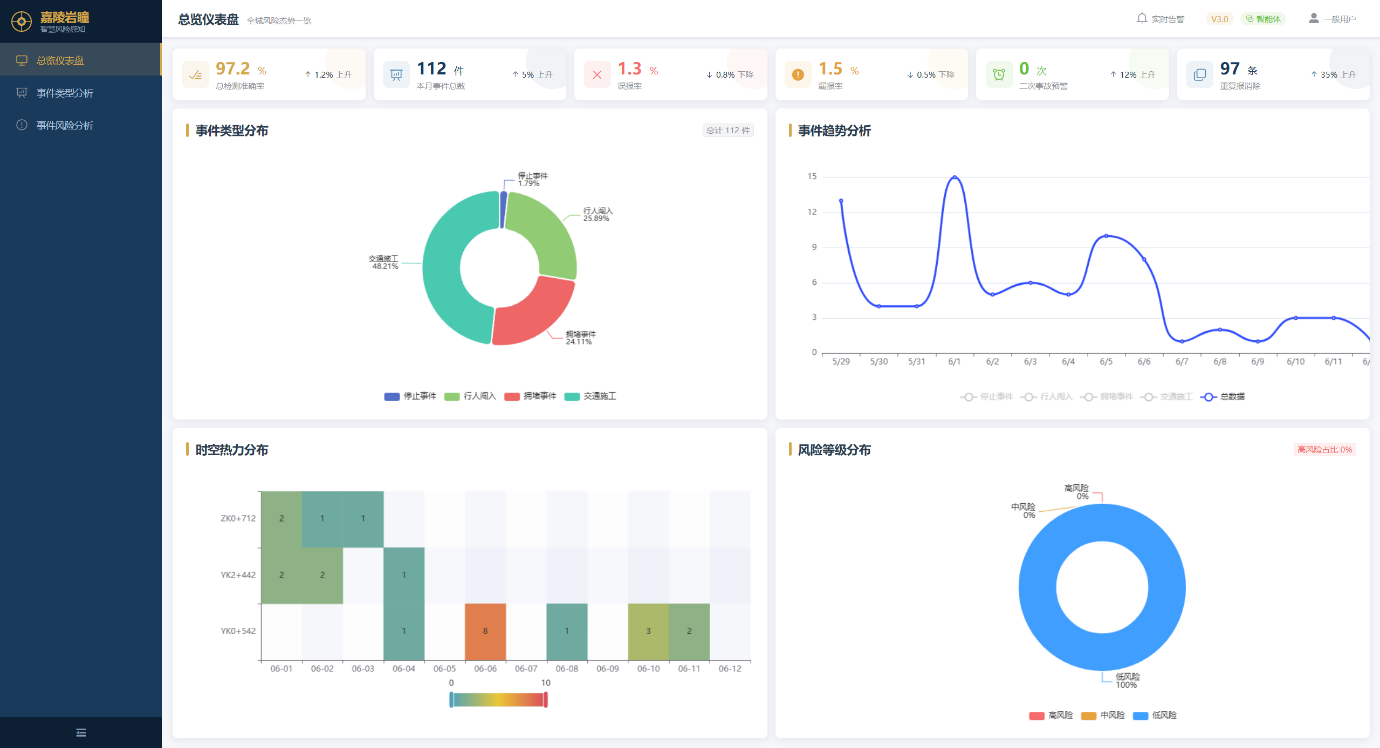
Task: Open the 一般用户 account menu
Action: click(x=1332, y=19)
